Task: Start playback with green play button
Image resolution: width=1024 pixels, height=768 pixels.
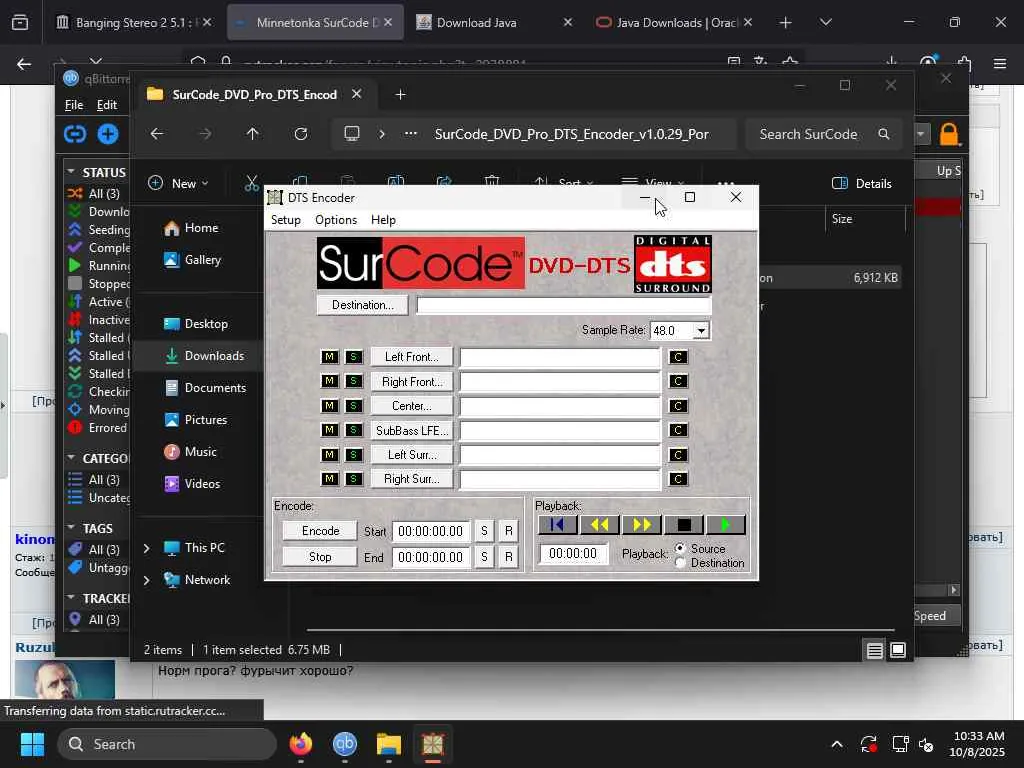Action: (x=726, y=524)
